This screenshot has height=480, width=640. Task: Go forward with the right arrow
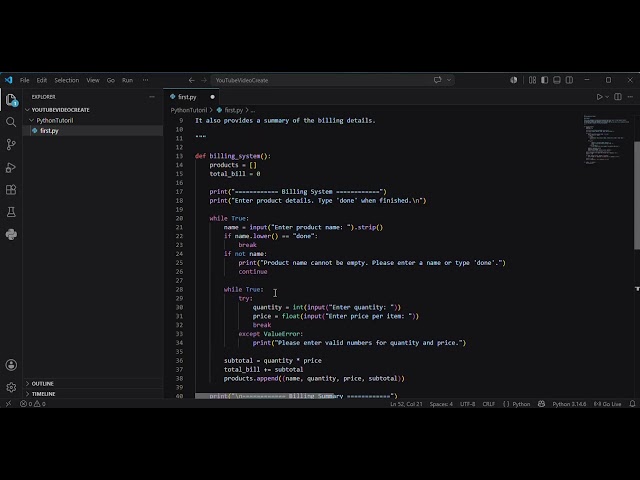204,80
